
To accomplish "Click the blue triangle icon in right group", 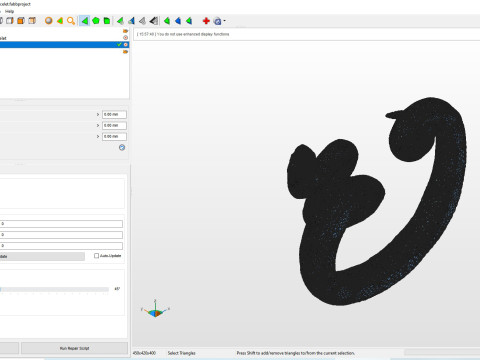I will coord(178,21).
